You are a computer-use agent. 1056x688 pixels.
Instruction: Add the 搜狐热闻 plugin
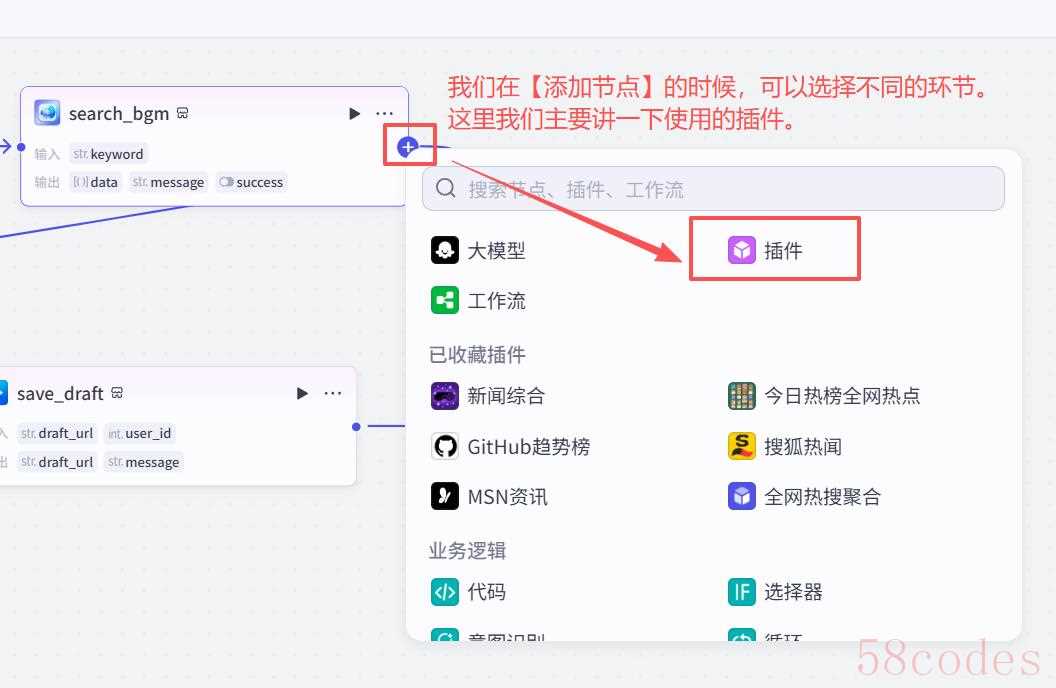[x=785, y=446]
